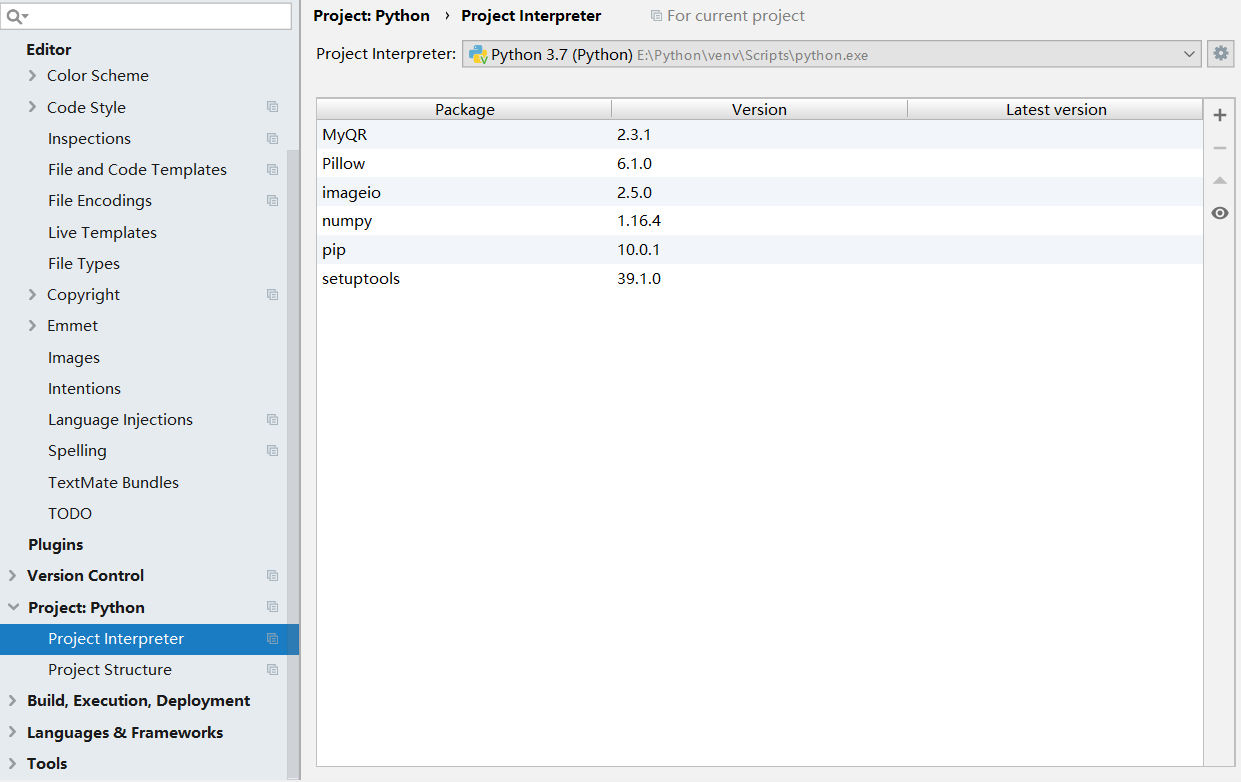Expand the Copyright node
This screenshot has height=782, width=1241.
(32, 294)
